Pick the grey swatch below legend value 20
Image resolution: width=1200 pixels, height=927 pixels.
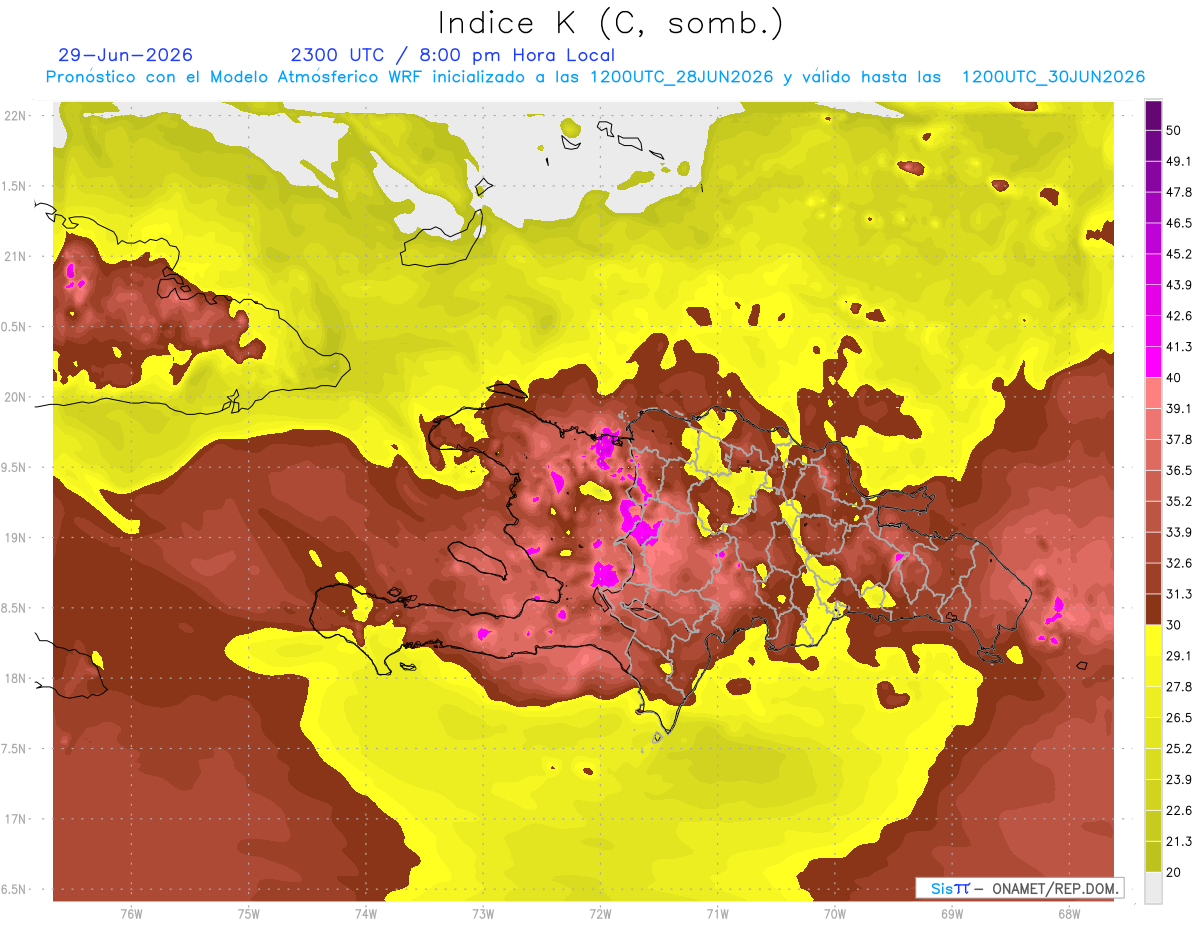coord(1153,887)
